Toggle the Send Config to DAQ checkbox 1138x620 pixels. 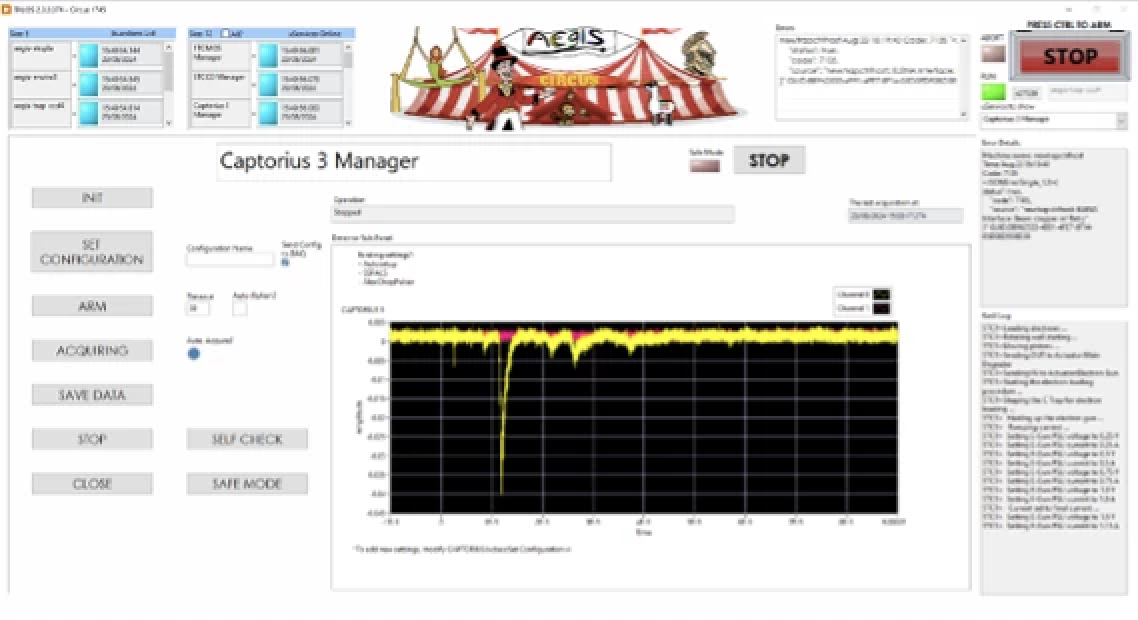[x=285, y=262]
